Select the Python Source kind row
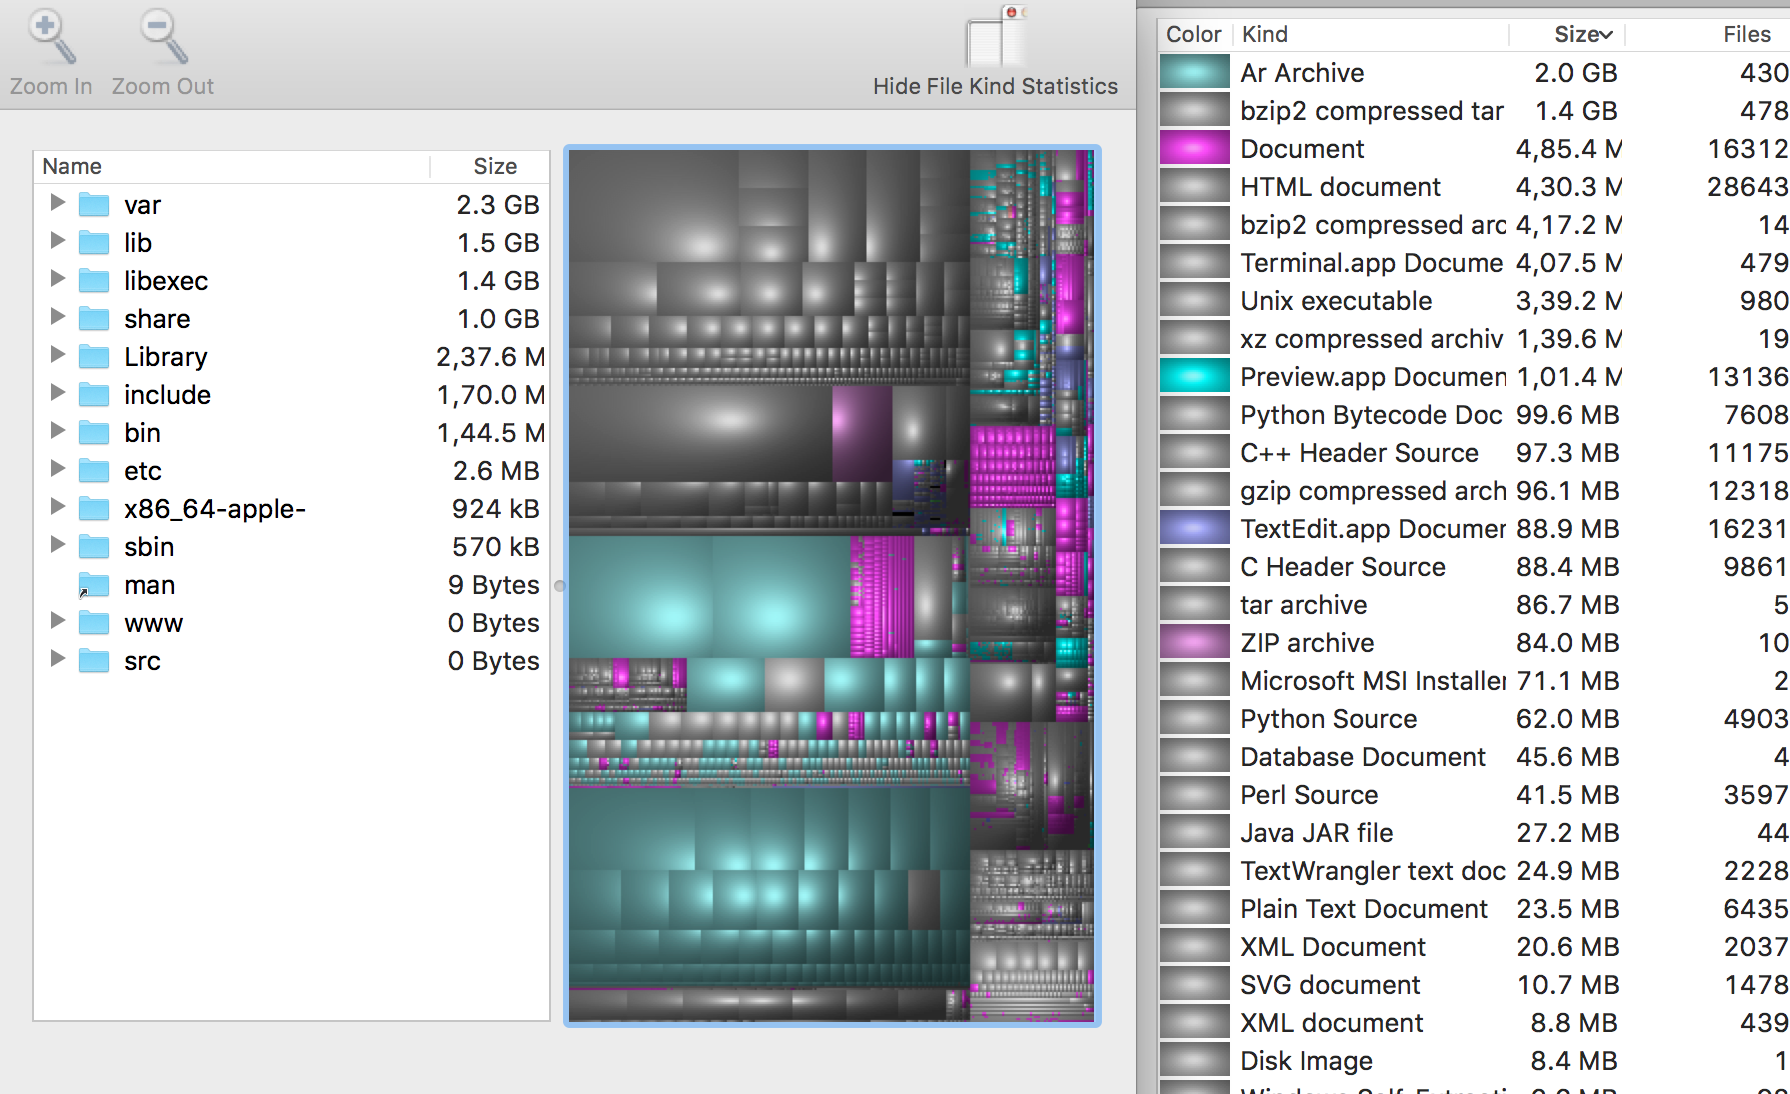1790x1094 pixels. click(x=1474, y=718)
